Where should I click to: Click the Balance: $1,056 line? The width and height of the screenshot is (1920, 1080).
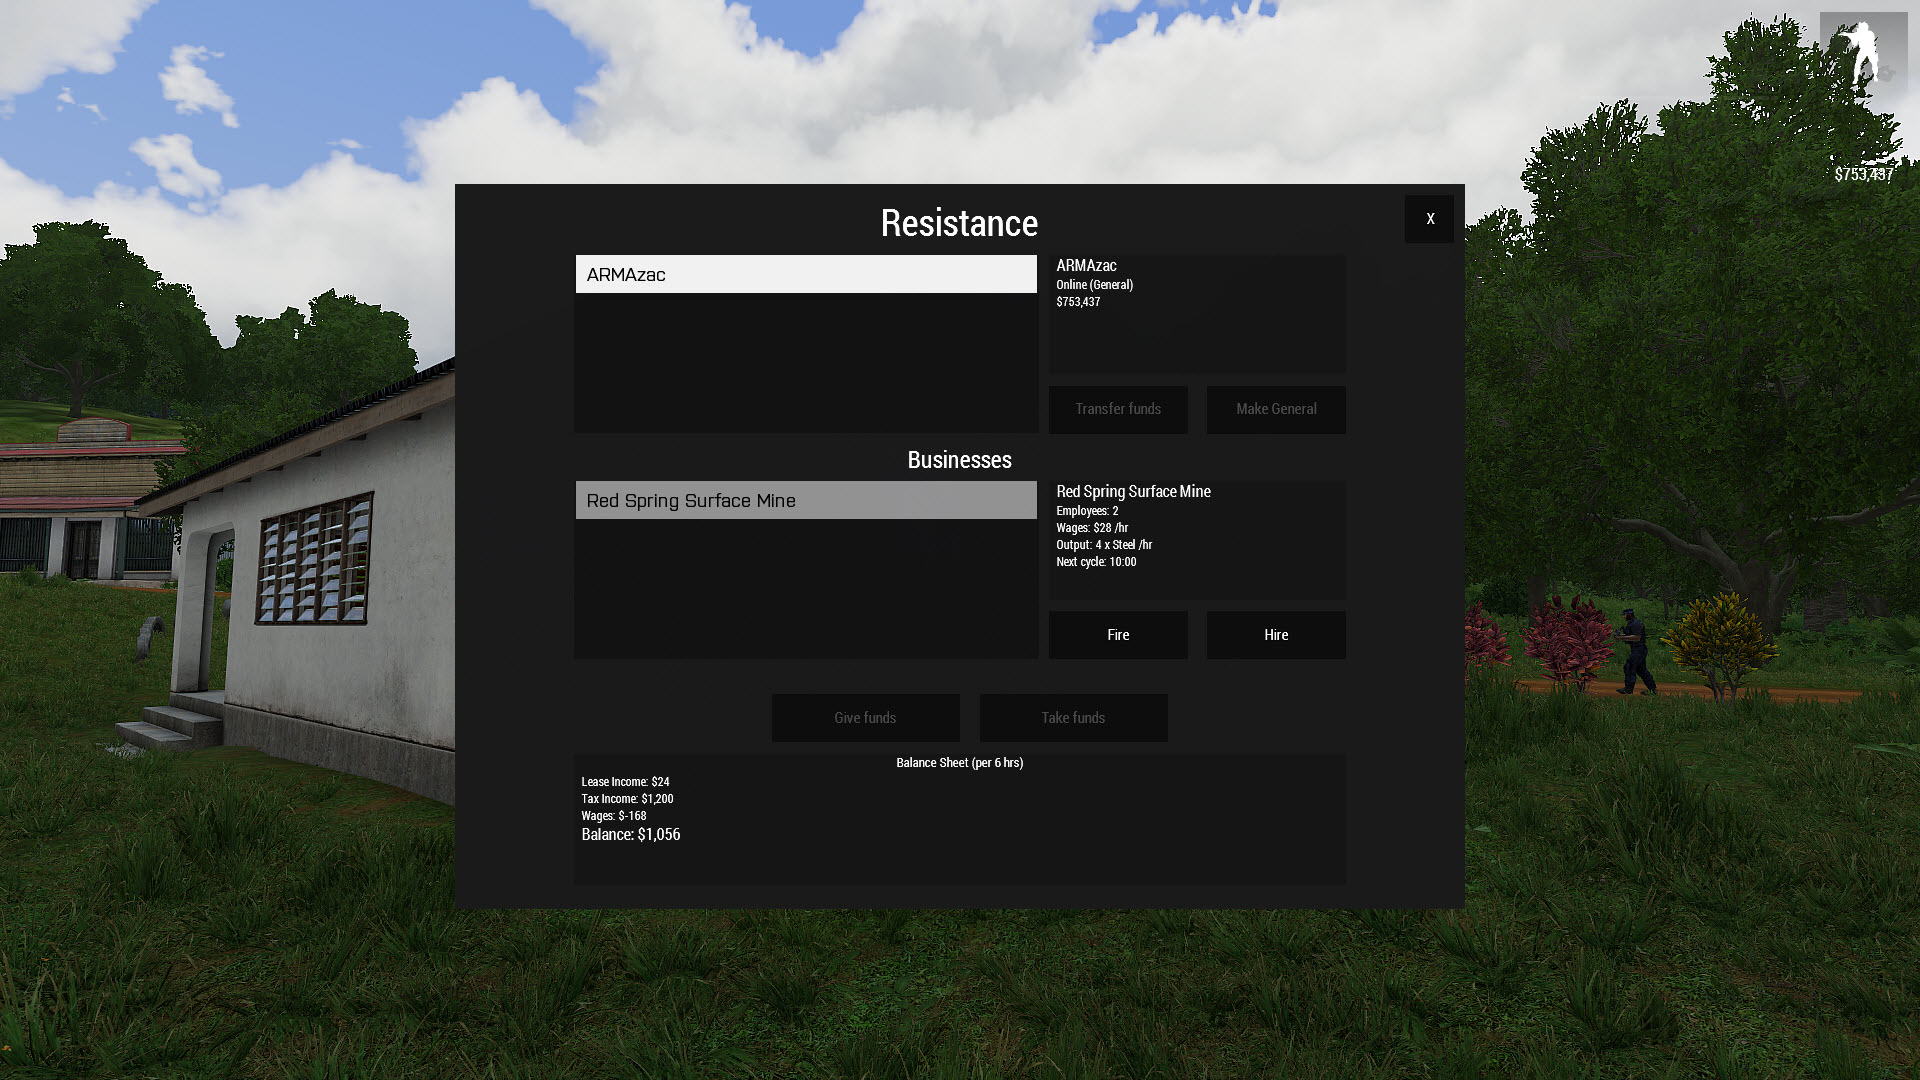click(x=631, y=835)
